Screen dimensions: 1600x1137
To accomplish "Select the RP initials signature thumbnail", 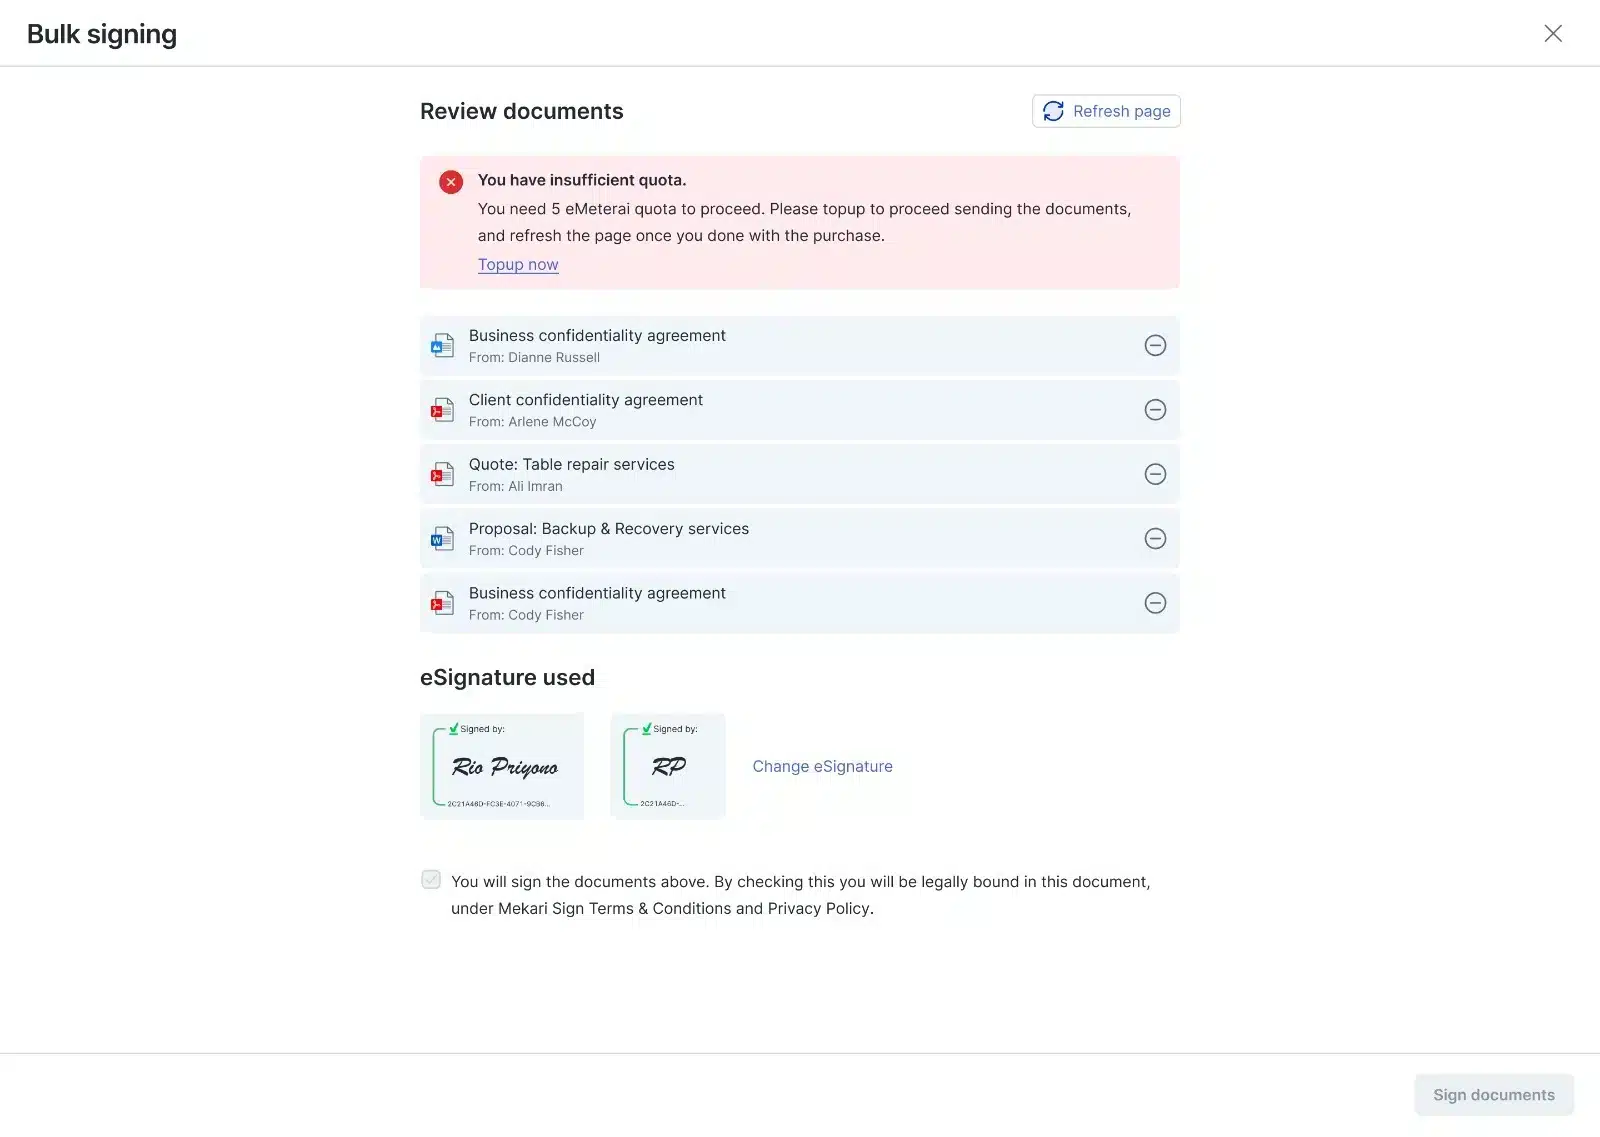I will [668, 766].
